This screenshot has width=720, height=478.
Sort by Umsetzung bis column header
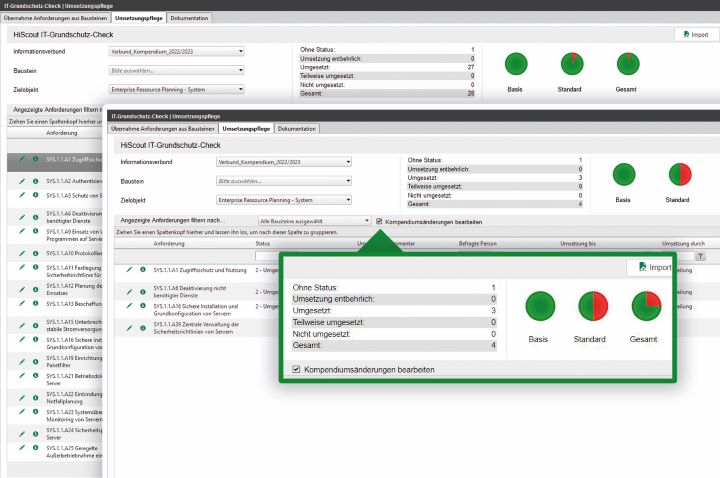pyautogui.click(x=578, y=243)
